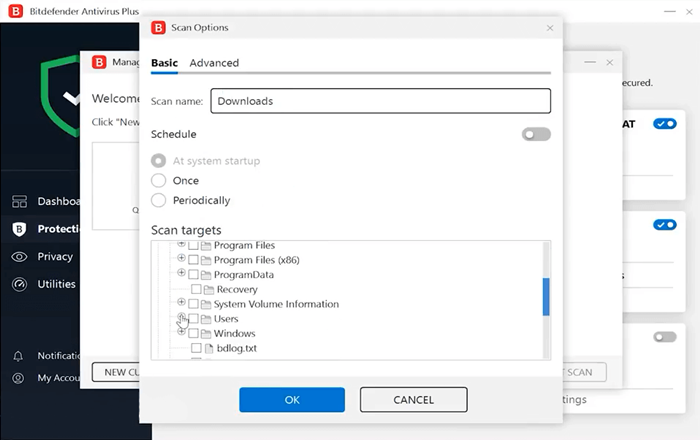Click the Program Files (x86) folder icon
The width and height of the screenshot is (700, 440).
pyautogui.click(x=206, y=260)
